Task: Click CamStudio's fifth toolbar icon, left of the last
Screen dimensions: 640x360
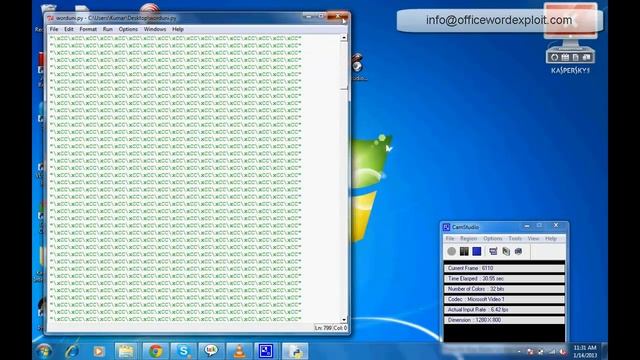Action: [506, 251]
